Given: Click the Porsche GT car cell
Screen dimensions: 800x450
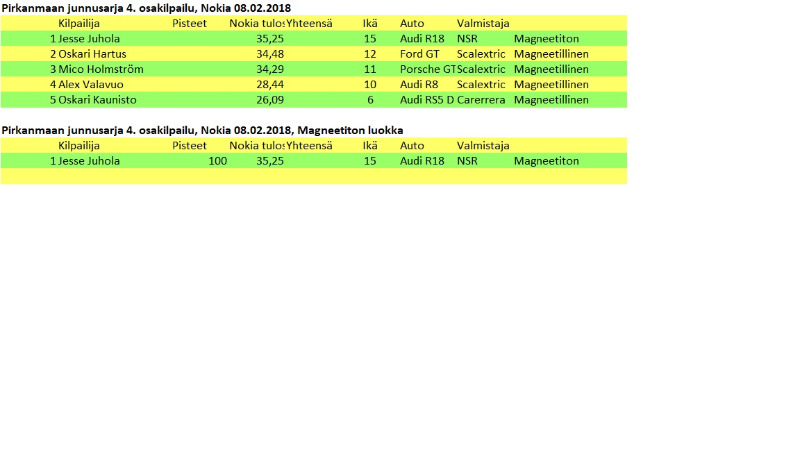Looking at the screenshot, I should pos(427,69).
